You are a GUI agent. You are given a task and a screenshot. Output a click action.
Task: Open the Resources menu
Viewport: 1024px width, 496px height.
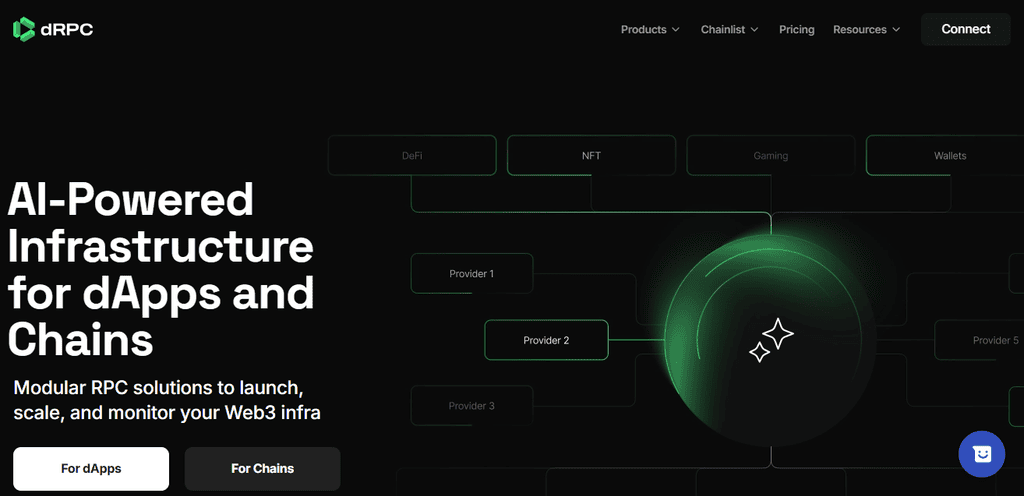coord(867,29)
